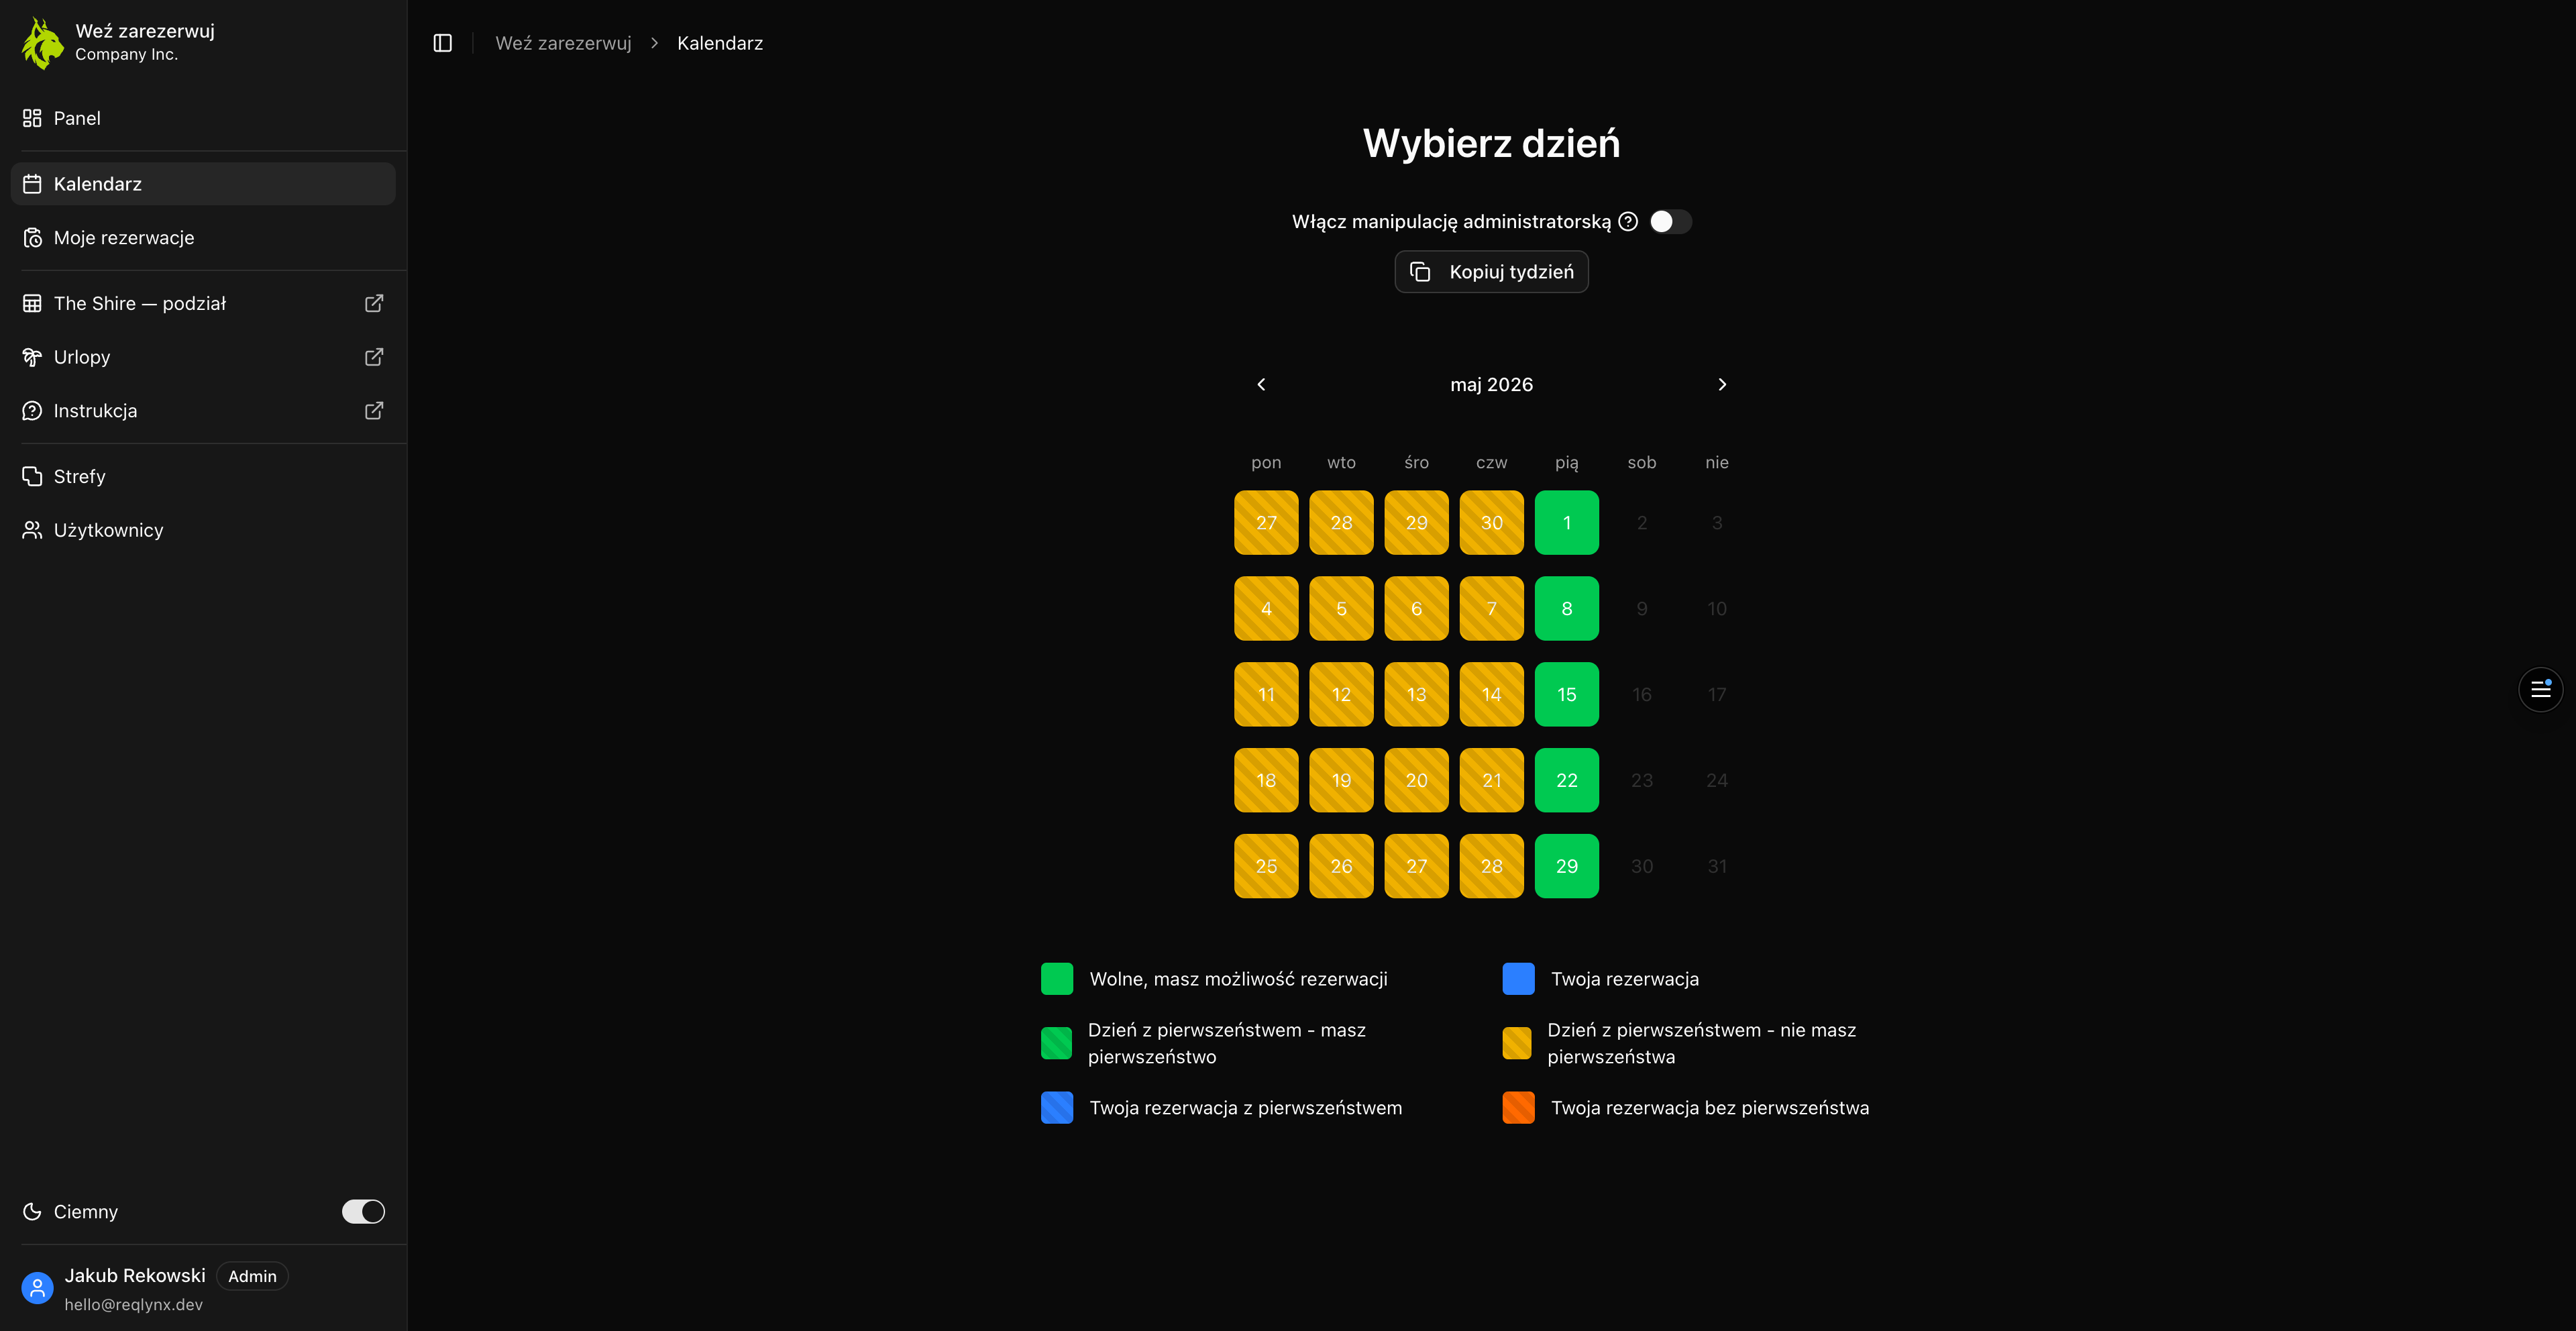
Task: Click the Admin badge by the user name
Action: 252,1276
